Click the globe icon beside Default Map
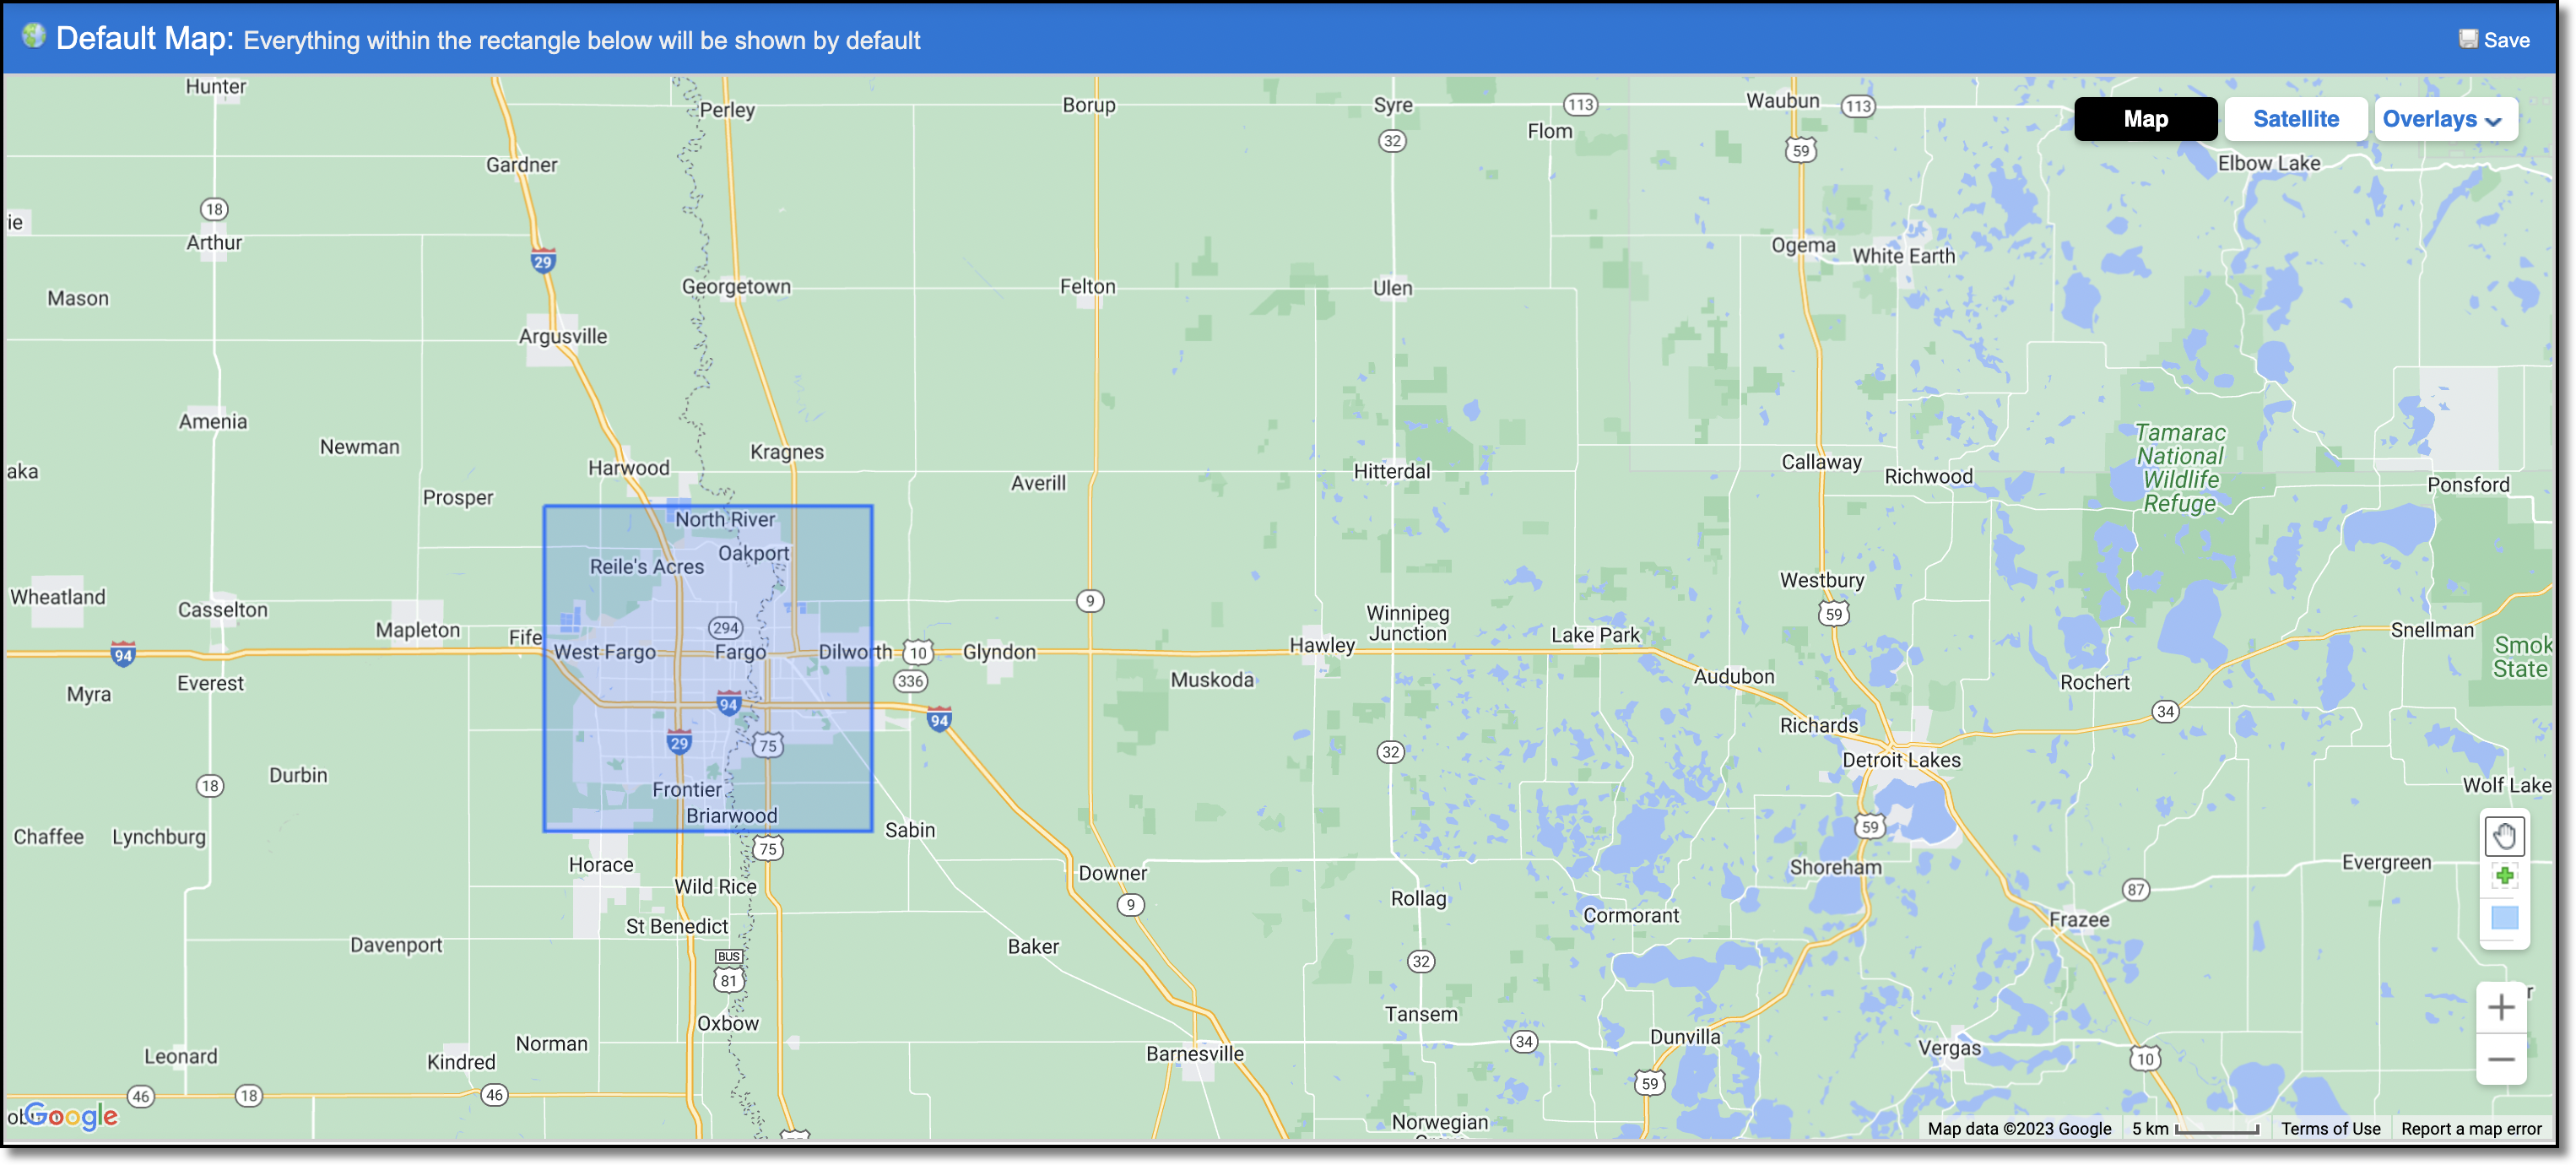 pos(34,36)
